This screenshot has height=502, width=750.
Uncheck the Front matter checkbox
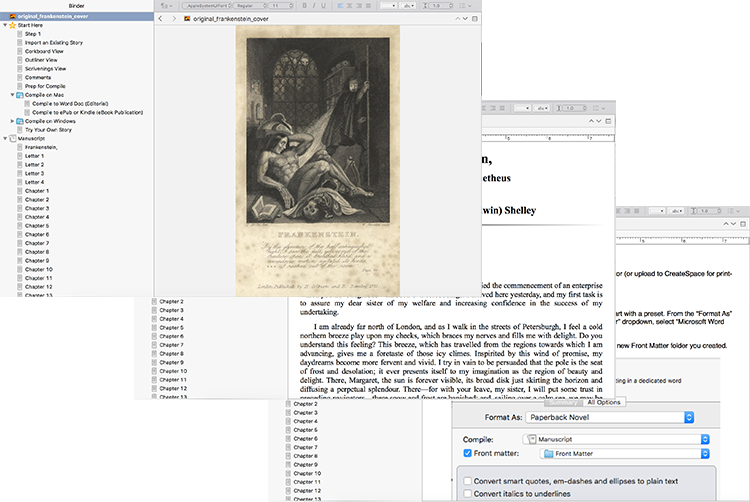467,453
